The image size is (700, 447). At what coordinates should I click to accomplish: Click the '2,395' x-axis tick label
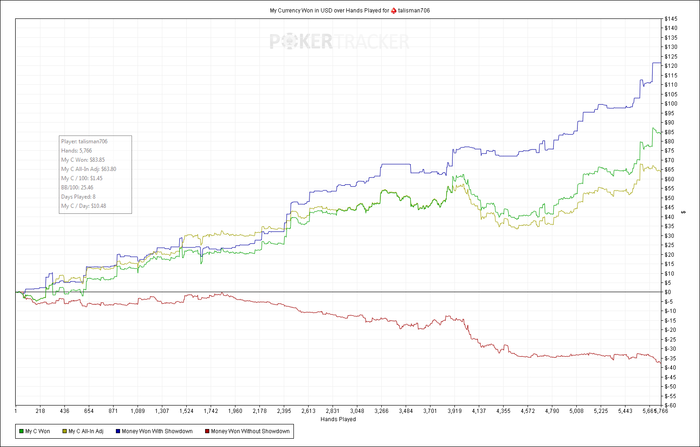click(x=283, y=411)
